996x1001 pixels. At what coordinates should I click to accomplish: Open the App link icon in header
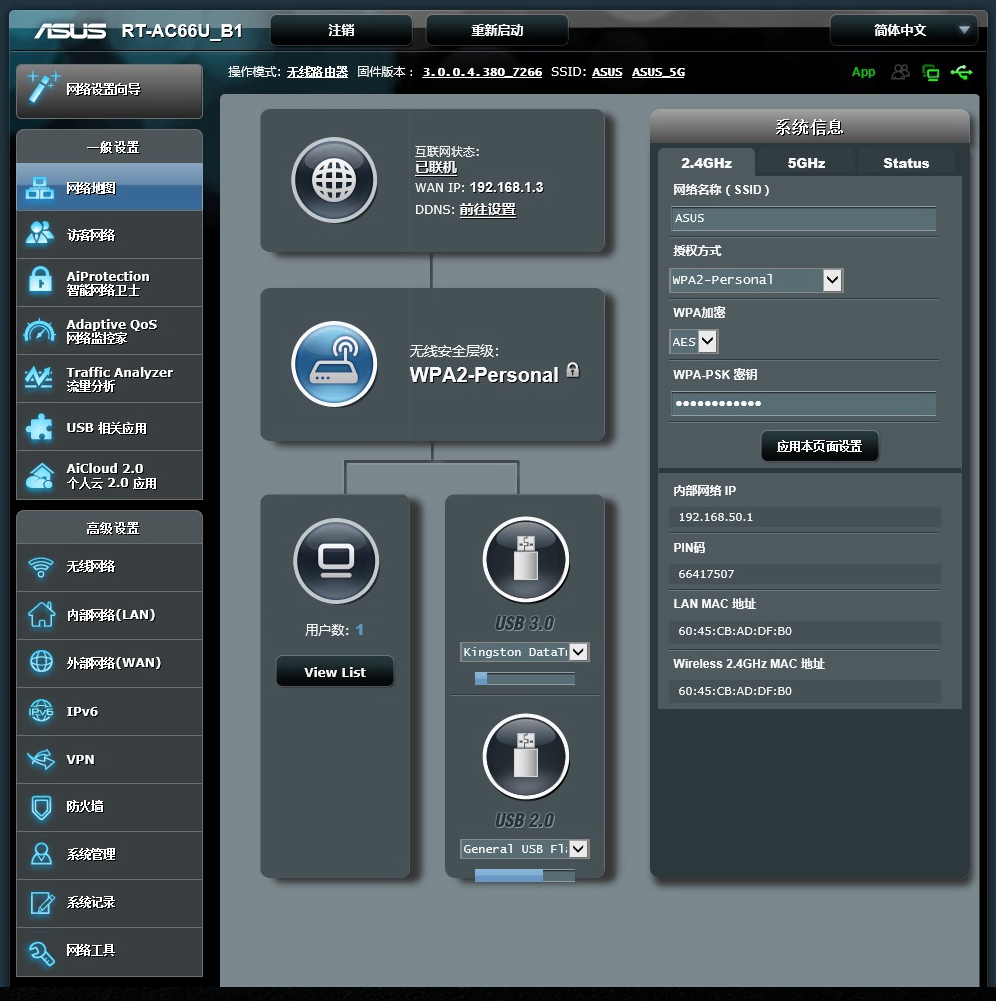click(863, 72)
